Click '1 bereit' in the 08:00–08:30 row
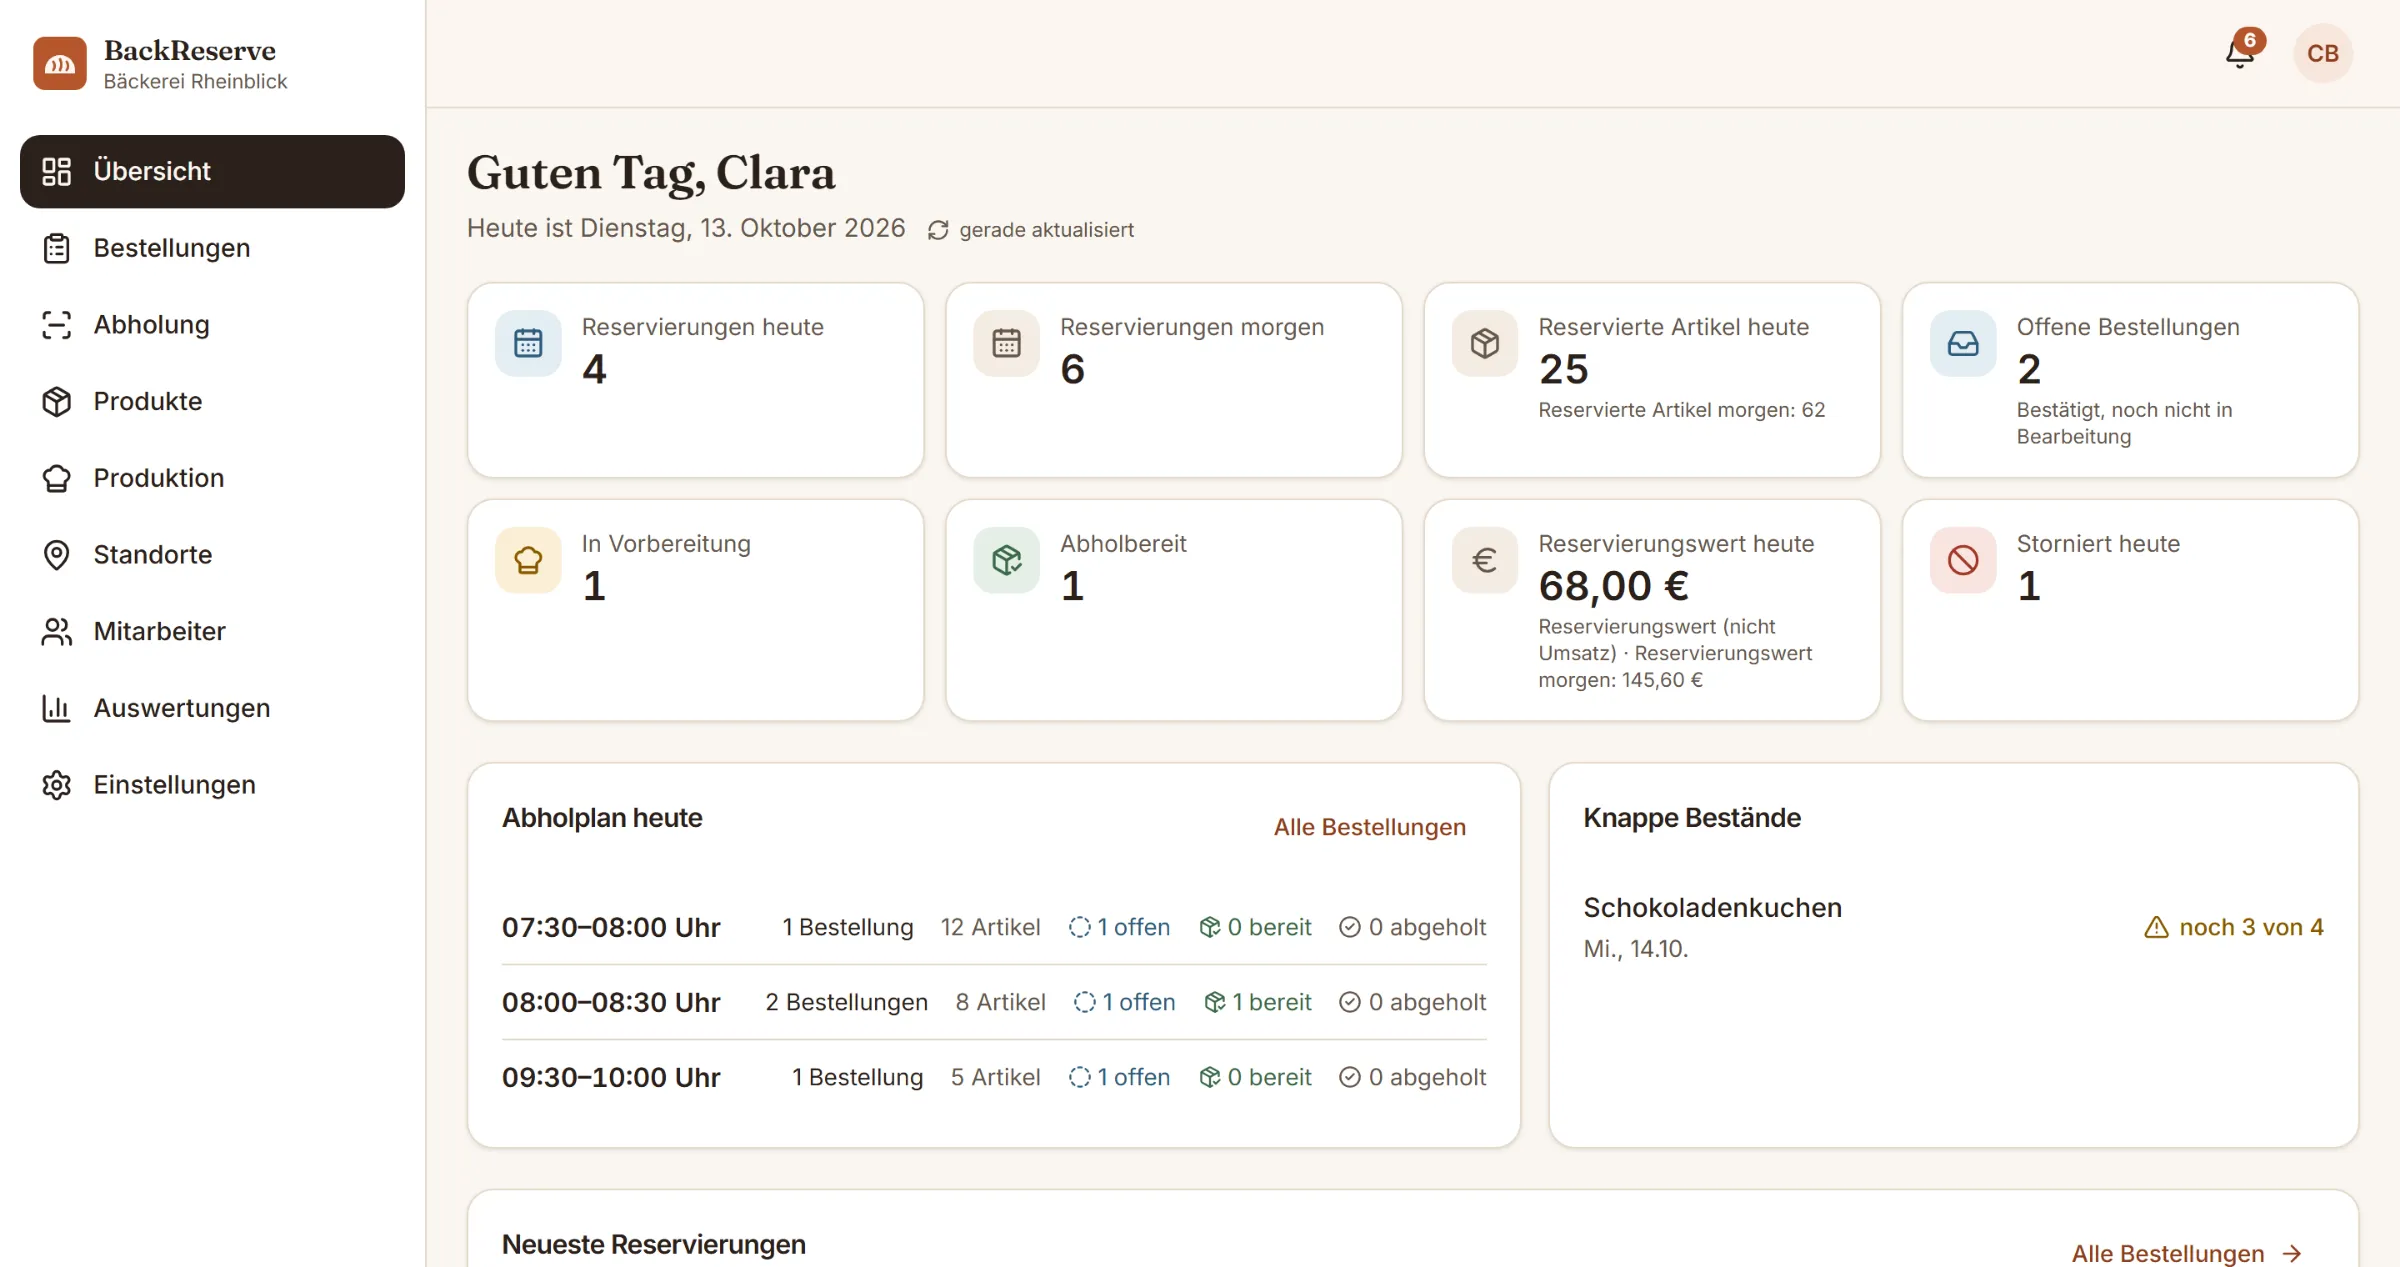The image size is (2400, 1267). point(1258,1002)
